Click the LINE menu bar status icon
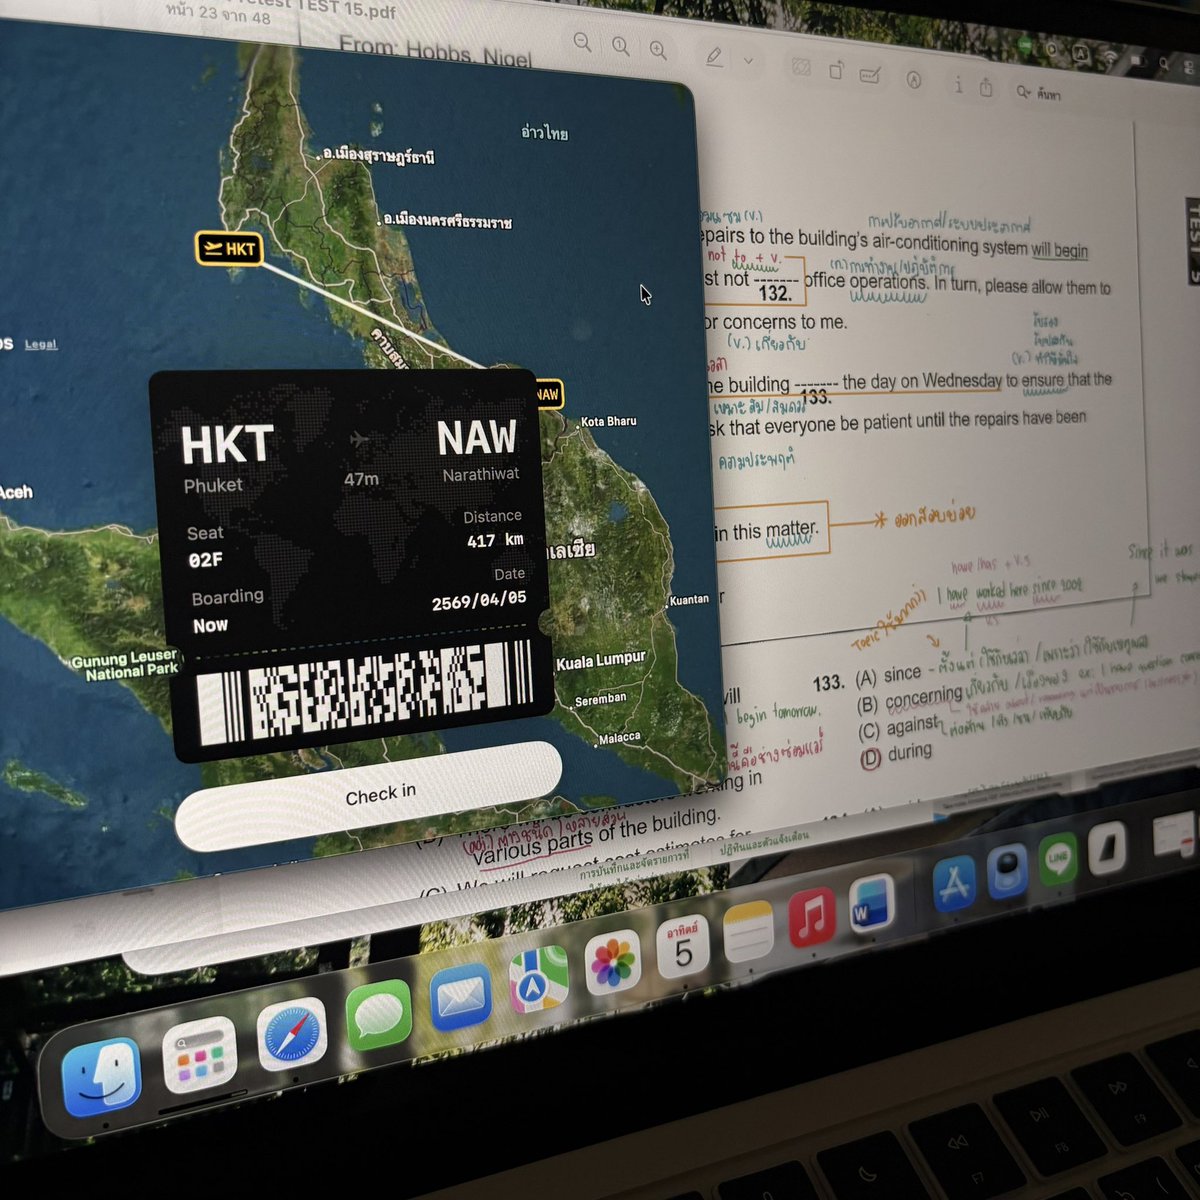The image size is (1200, 1200). [x=1025, y=43]
